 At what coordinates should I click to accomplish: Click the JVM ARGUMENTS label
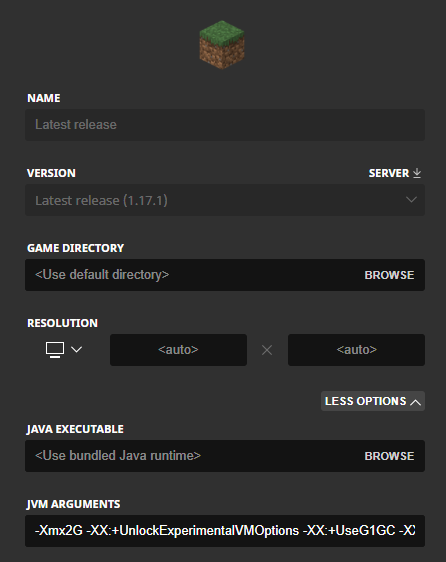[73, 504]
